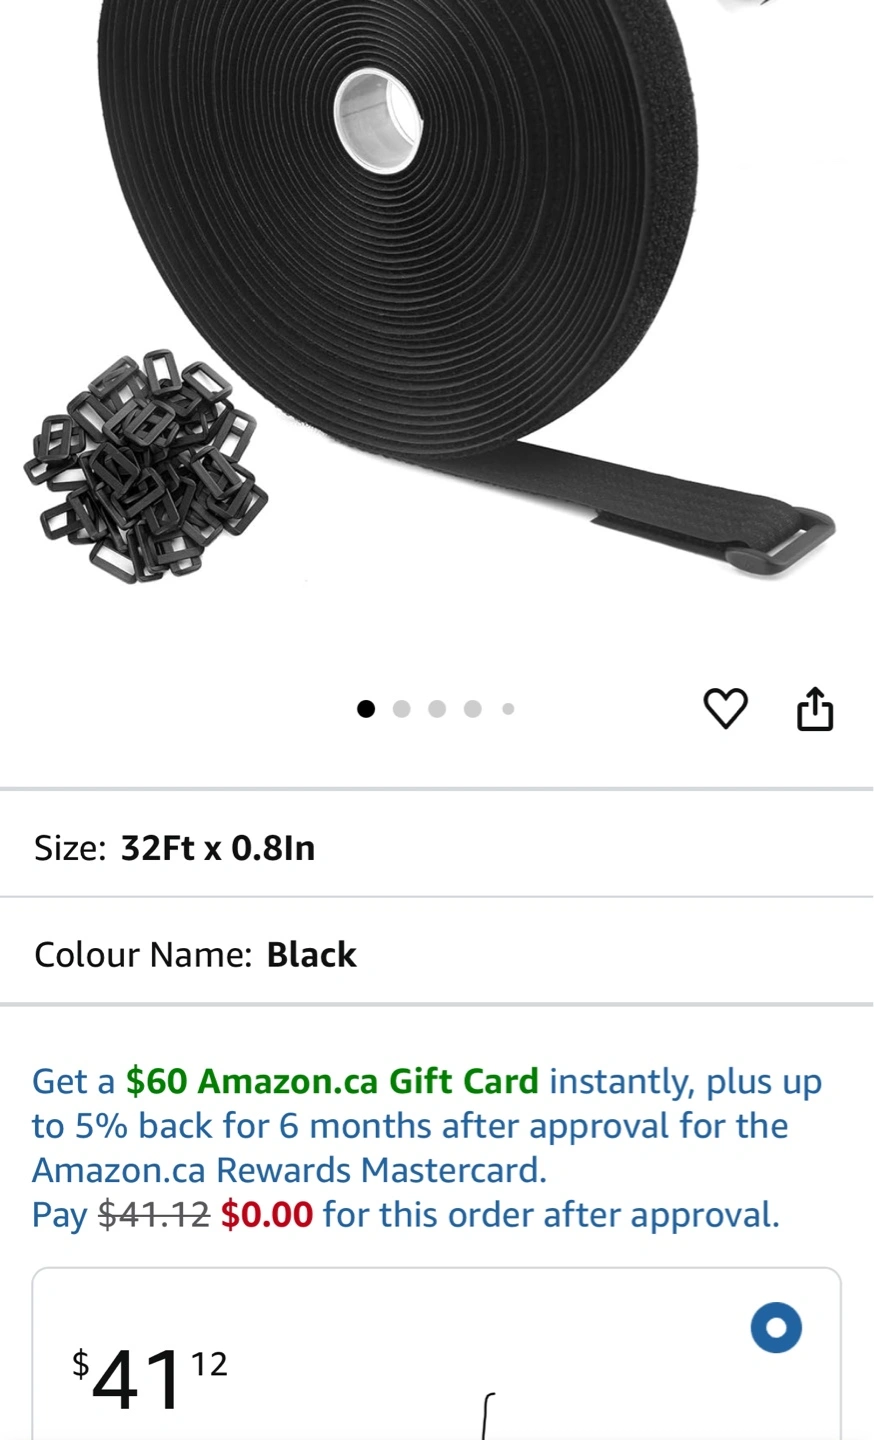Tap the bold 32Ft x 0.8In value
The height and width of the screenshot is (1440, 874).
coord(218,848)
